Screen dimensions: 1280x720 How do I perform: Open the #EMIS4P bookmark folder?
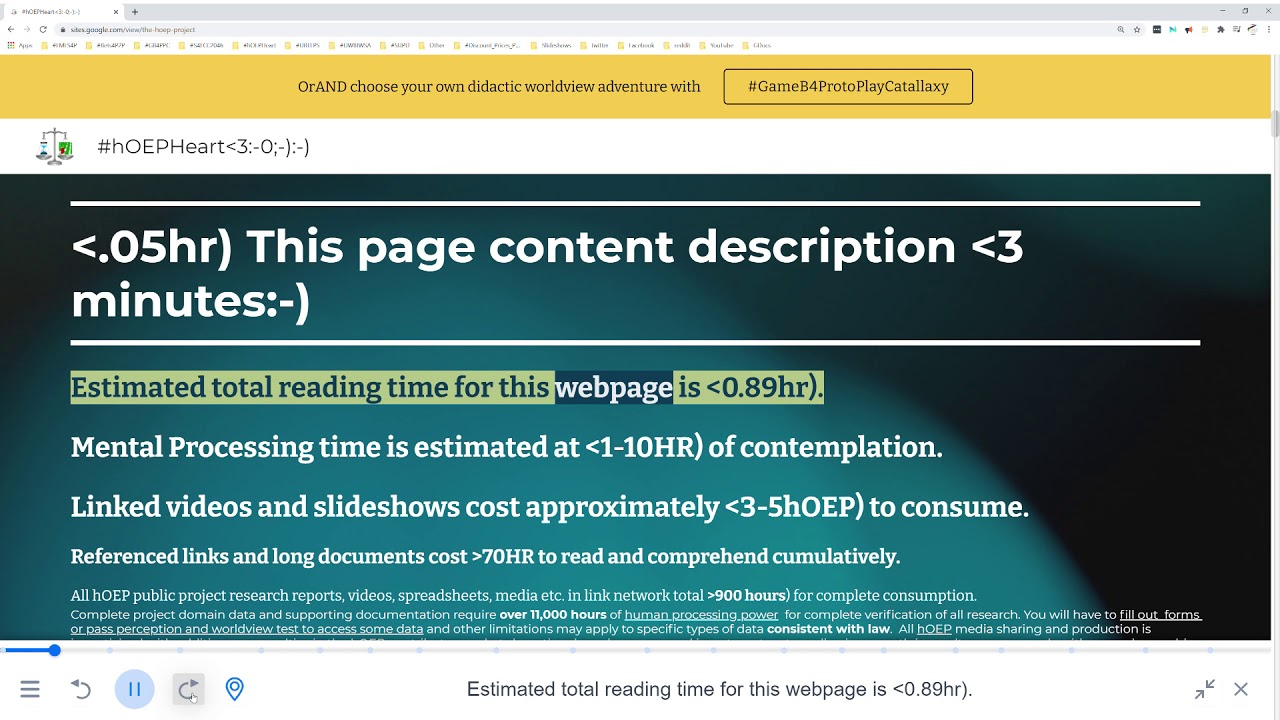click(x=59, y=45)
